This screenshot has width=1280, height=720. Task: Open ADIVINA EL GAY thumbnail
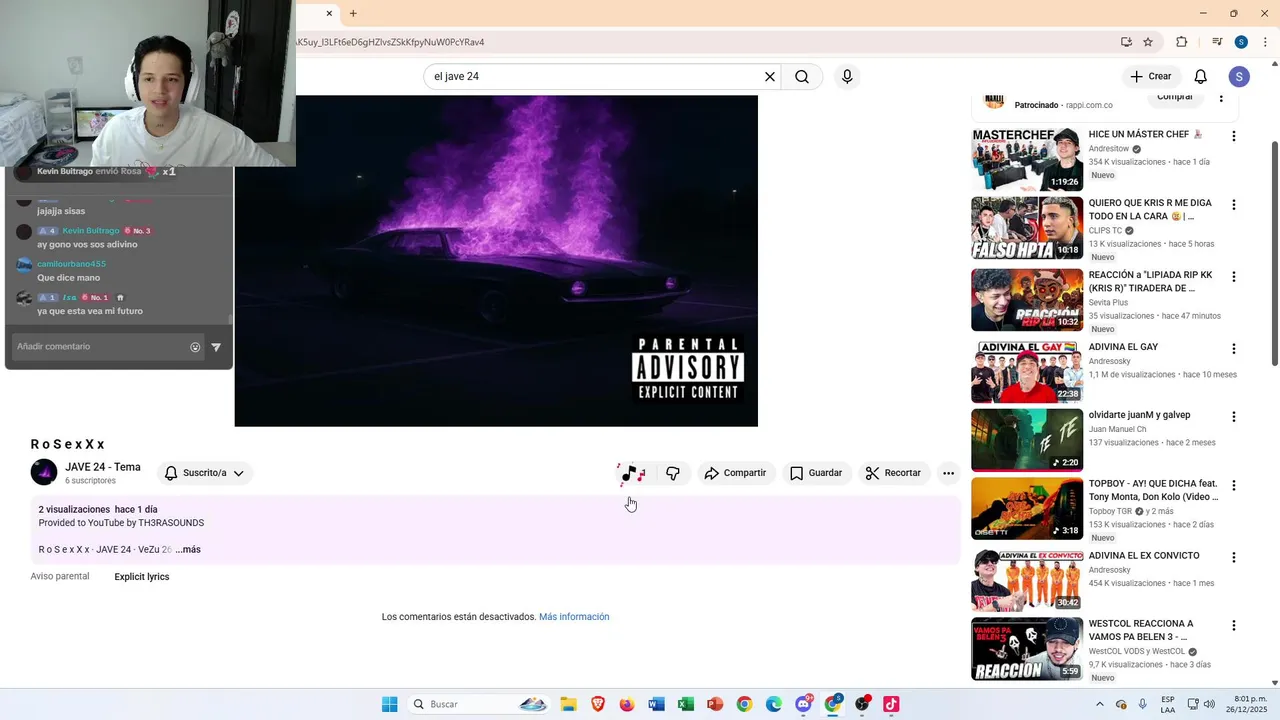coord(1027,371)
